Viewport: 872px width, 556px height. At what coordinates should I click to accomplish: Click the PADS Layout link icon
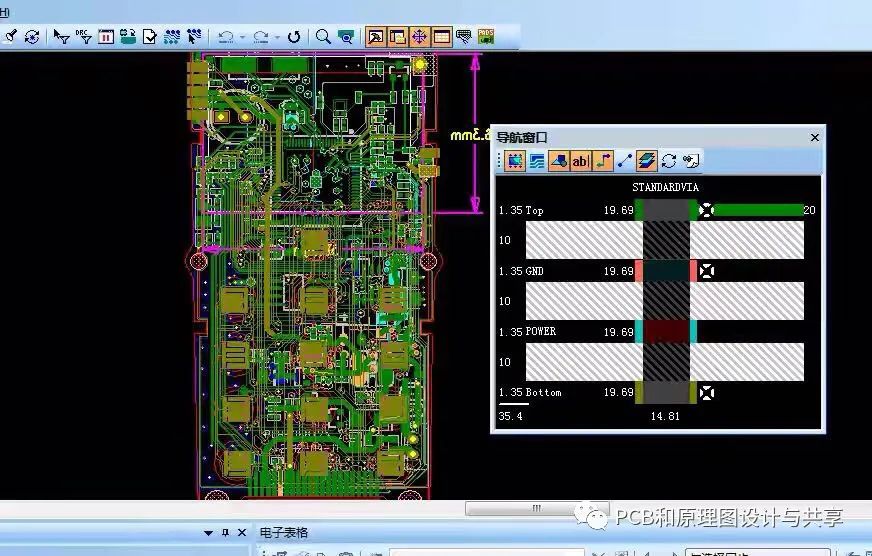(487, 37)
